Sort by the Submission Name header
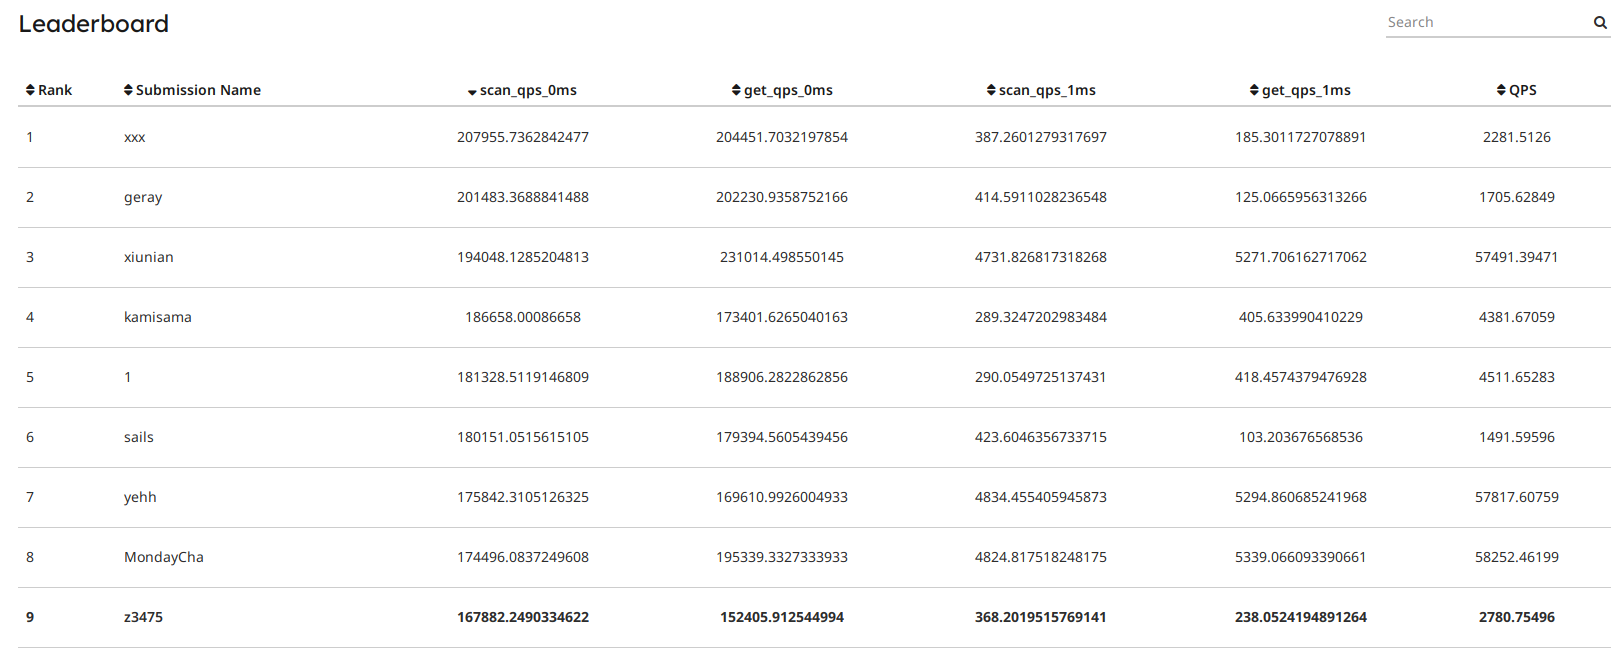Viewport: 1613px width, 658px height. pos(198,90)
